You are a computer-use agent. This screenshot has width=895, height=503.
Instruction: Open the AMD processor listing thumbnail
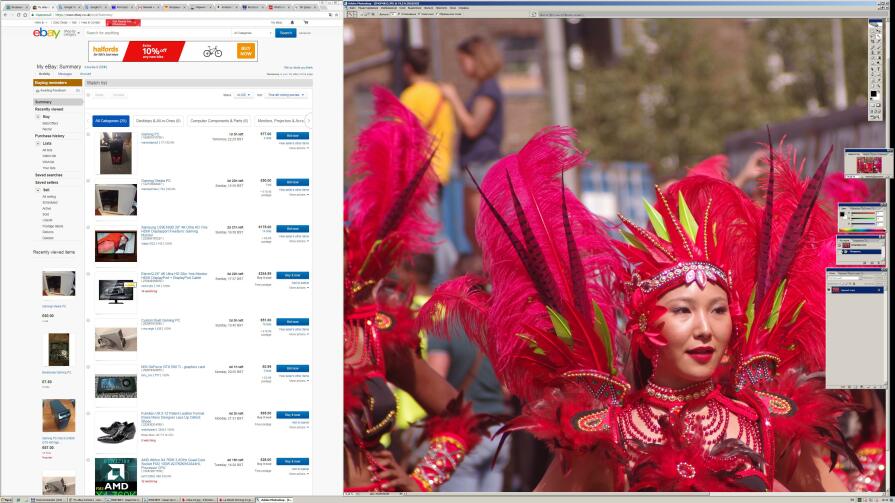click(x=116, y=476)
